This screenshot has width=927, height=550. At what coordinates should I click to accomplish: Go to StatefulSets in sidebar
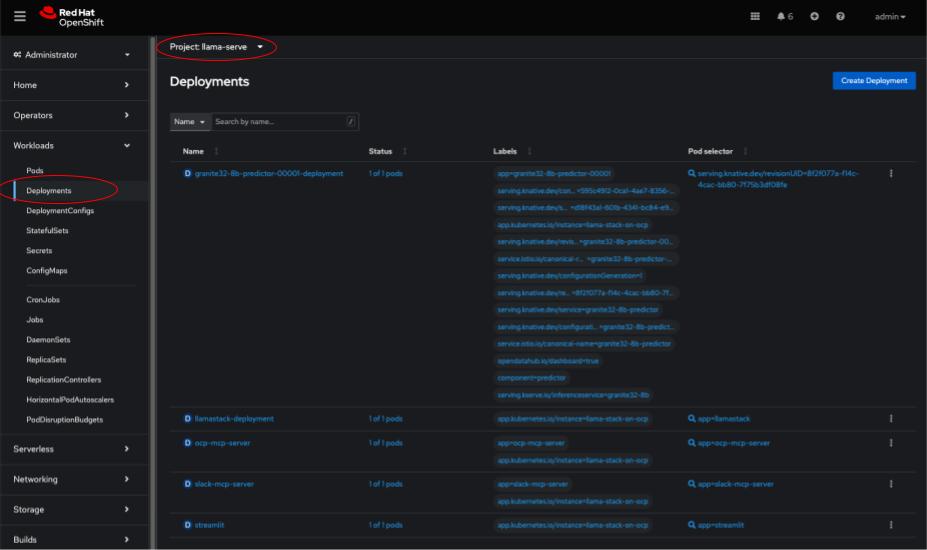(x=47, y=231)
